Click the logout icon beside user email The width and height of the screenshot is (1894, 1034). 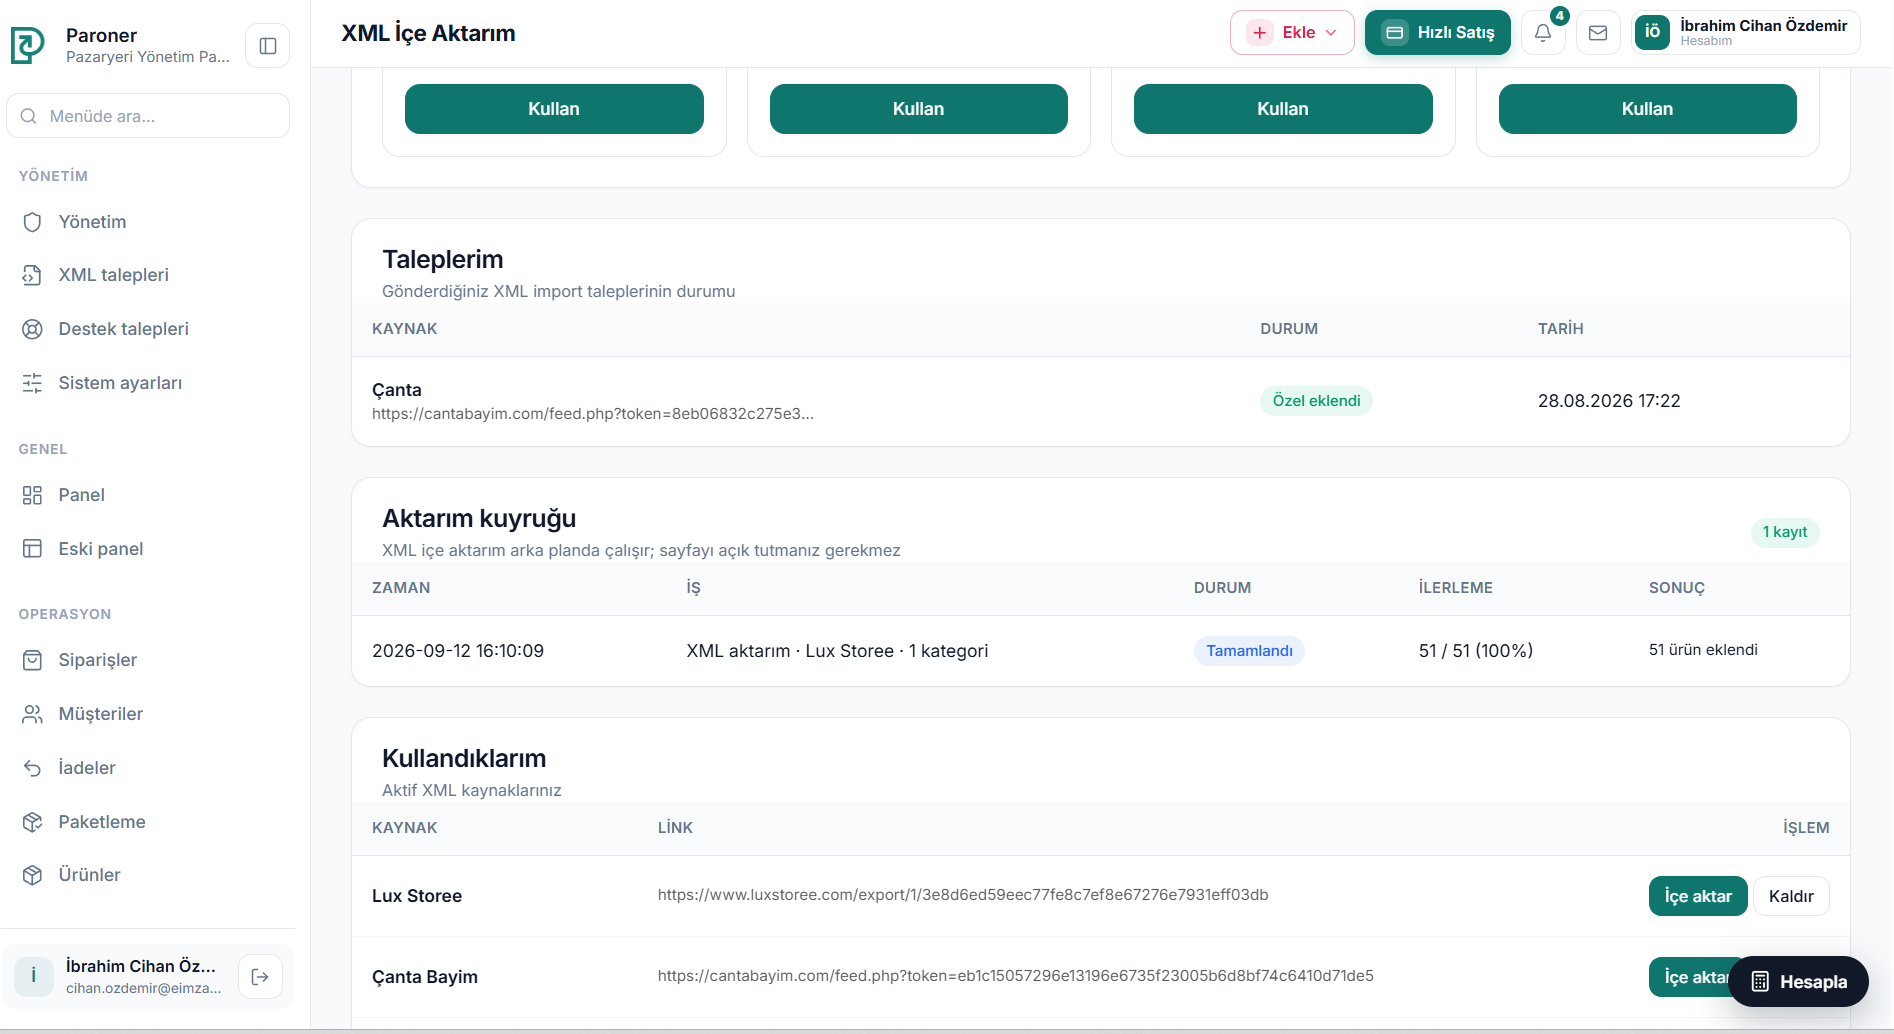click(x=260, y=977)
